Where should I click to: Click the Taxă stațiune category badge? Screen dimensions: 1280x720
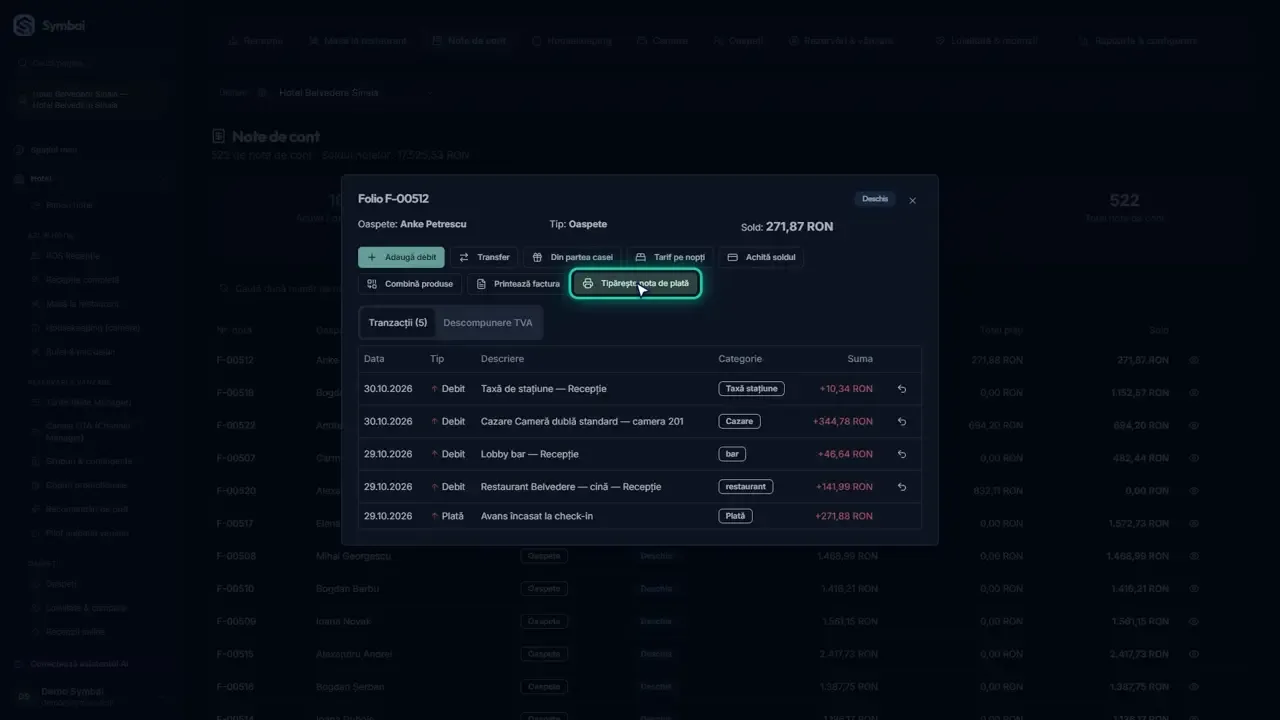tap(751, 389)
